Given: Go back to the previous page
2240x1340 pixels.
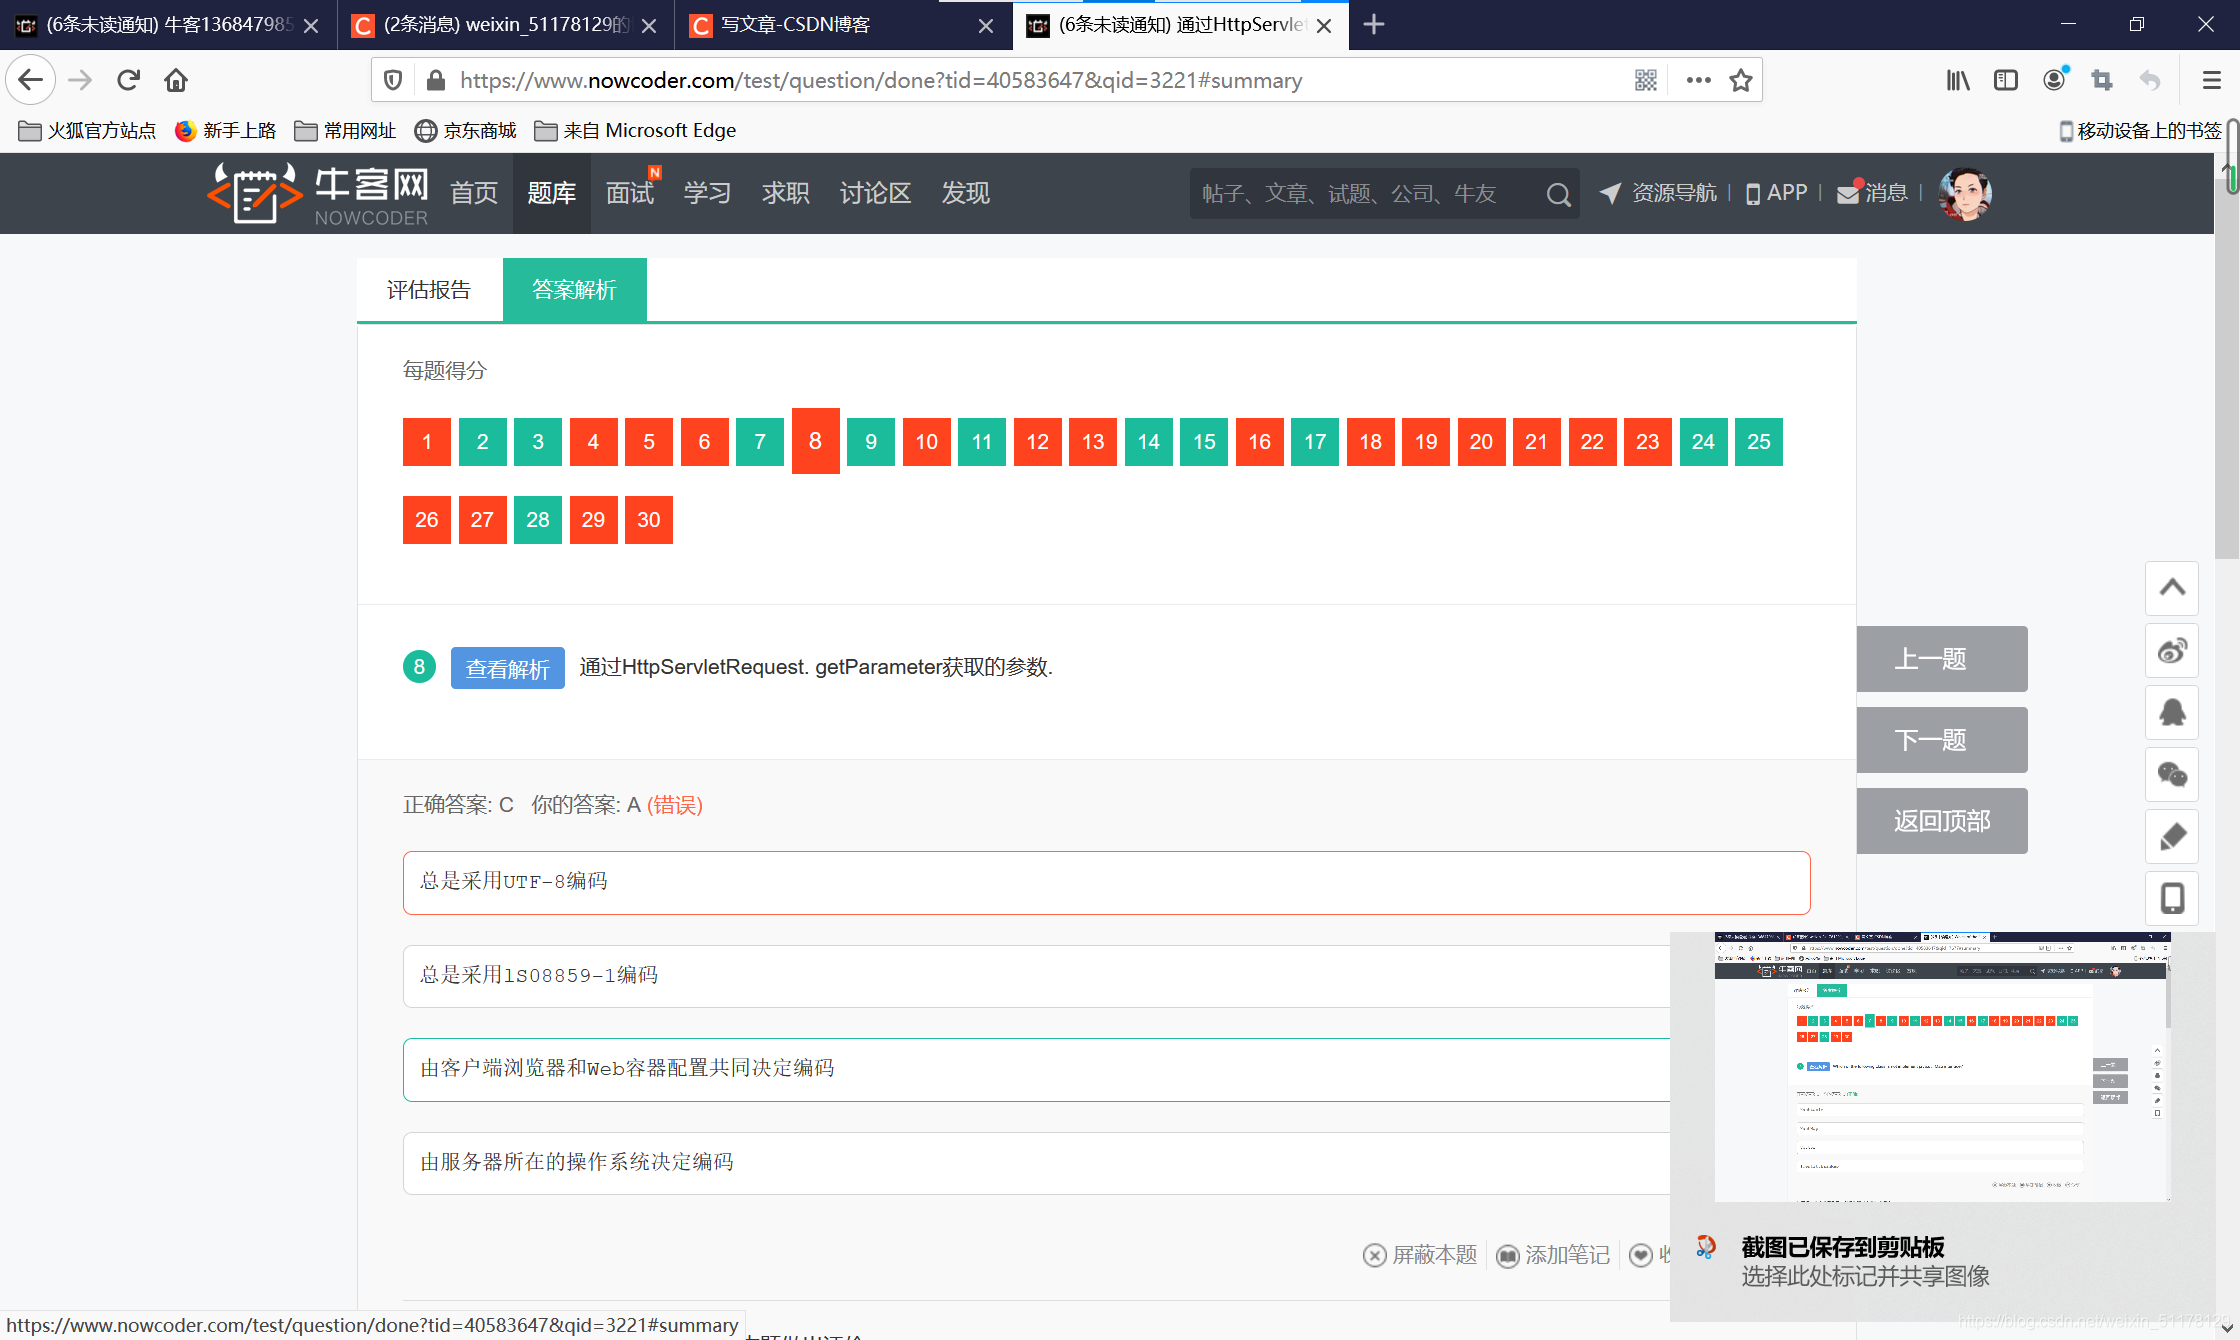Looking at the screenshot, I should click(x=31, y=80).
